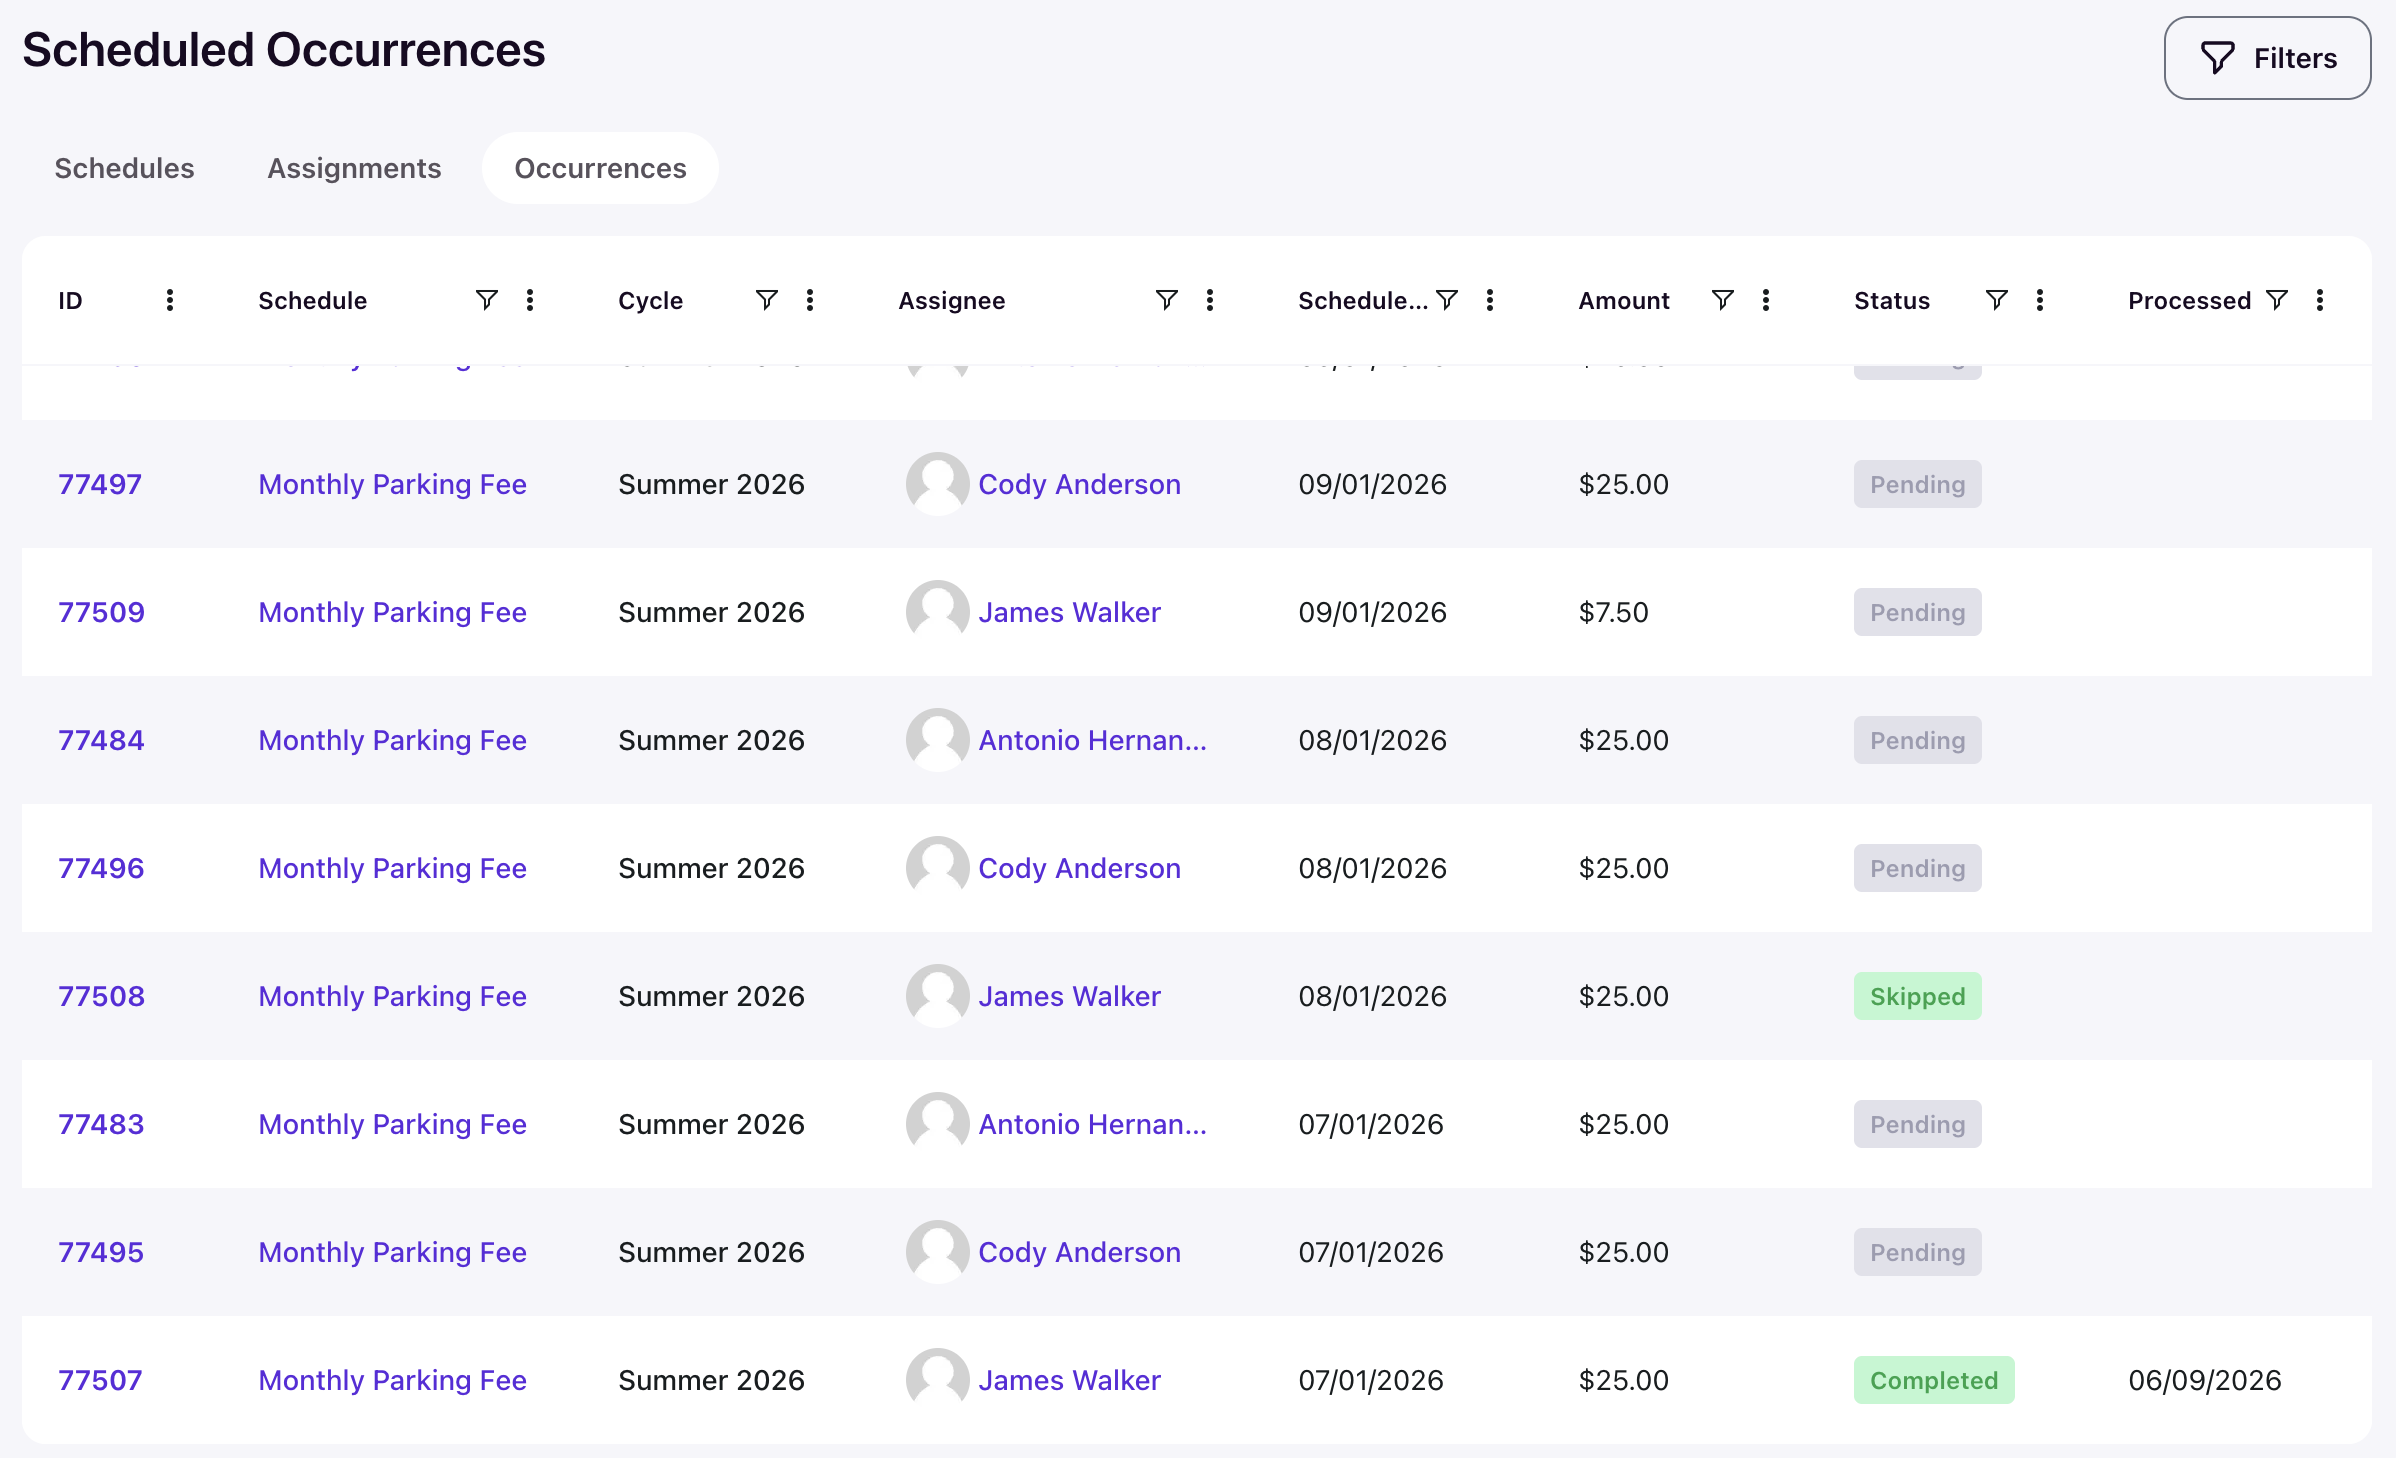This screenshot has width=2396, height=1458.
Task: Filter the Status column
Action: [1996, 300]
